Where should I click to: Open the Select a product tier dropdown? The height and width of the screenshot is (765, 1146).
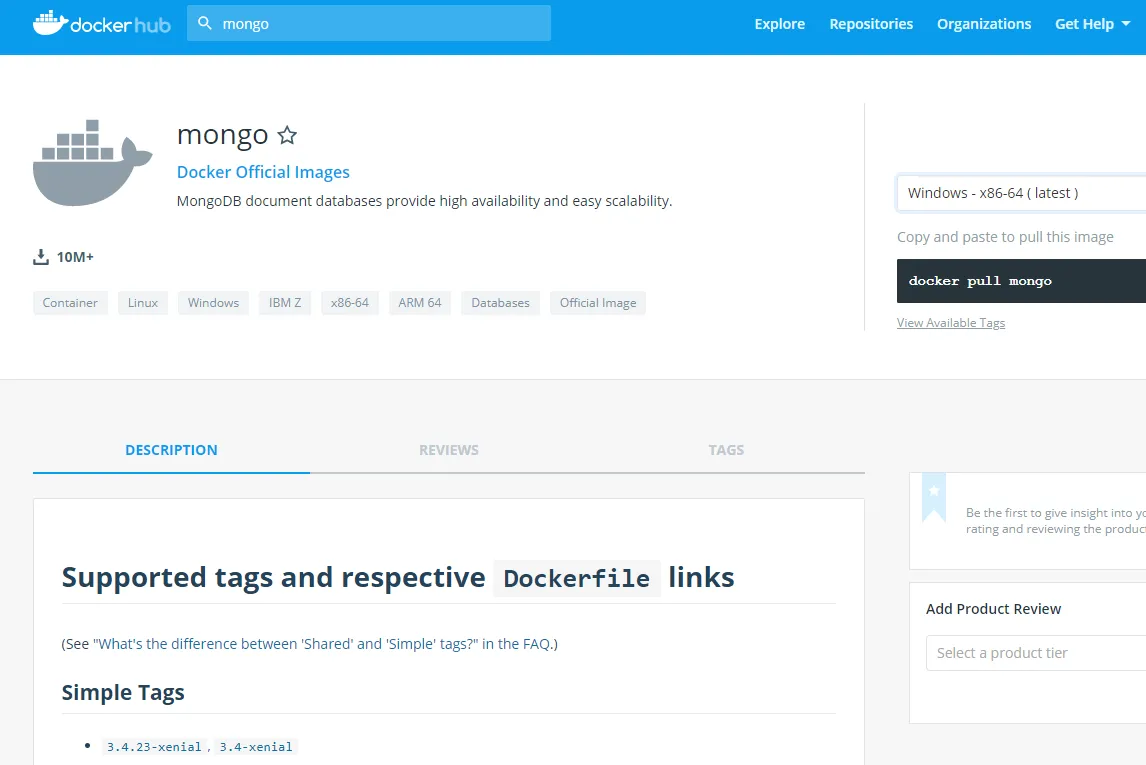point(1036,652)
